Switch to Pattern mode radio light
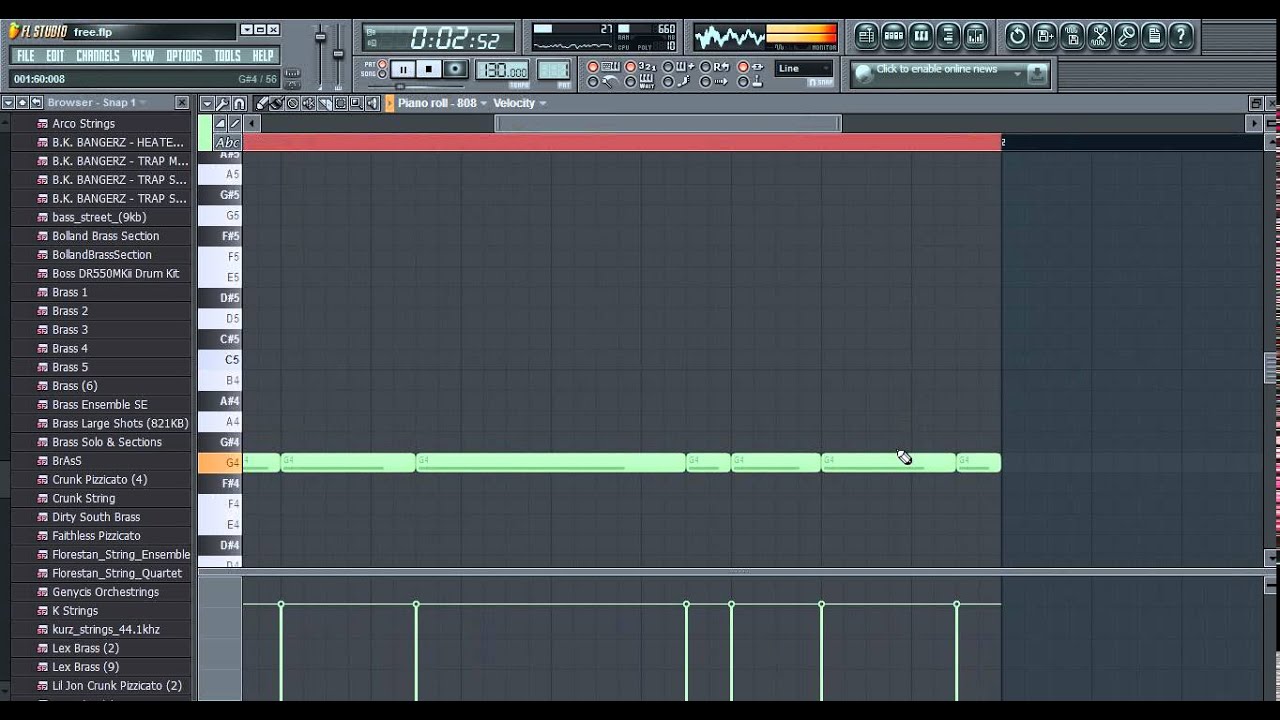This screenshot has width=1280, height=720. (382, 64)
